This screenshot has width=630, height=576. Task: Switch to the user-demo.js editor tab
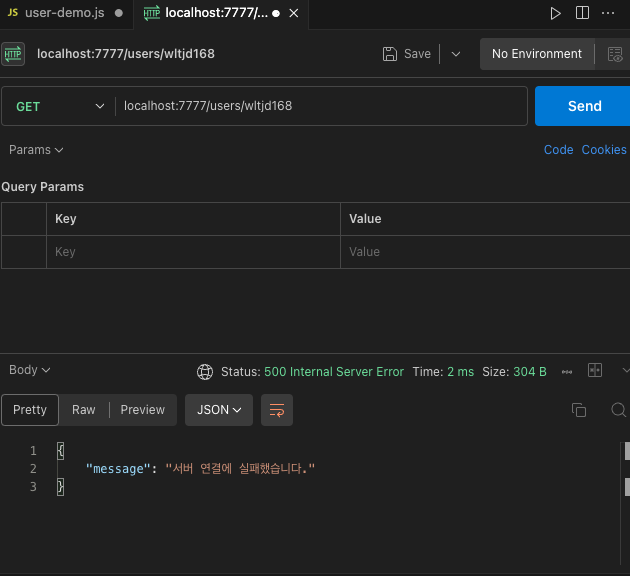[65, 13]
